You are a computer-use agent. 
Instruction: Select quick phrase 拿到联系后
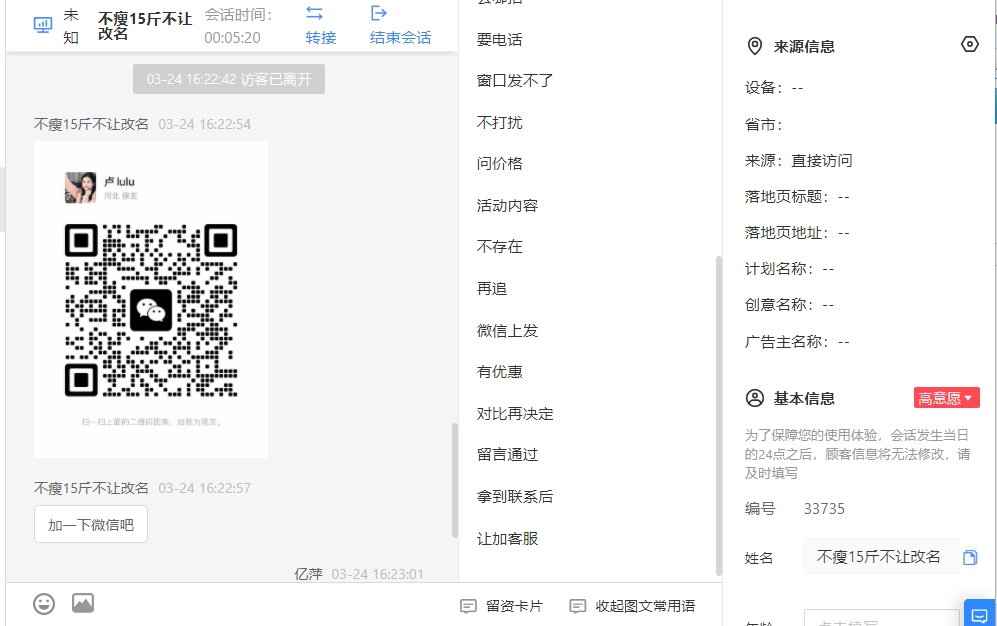(515, 496)
